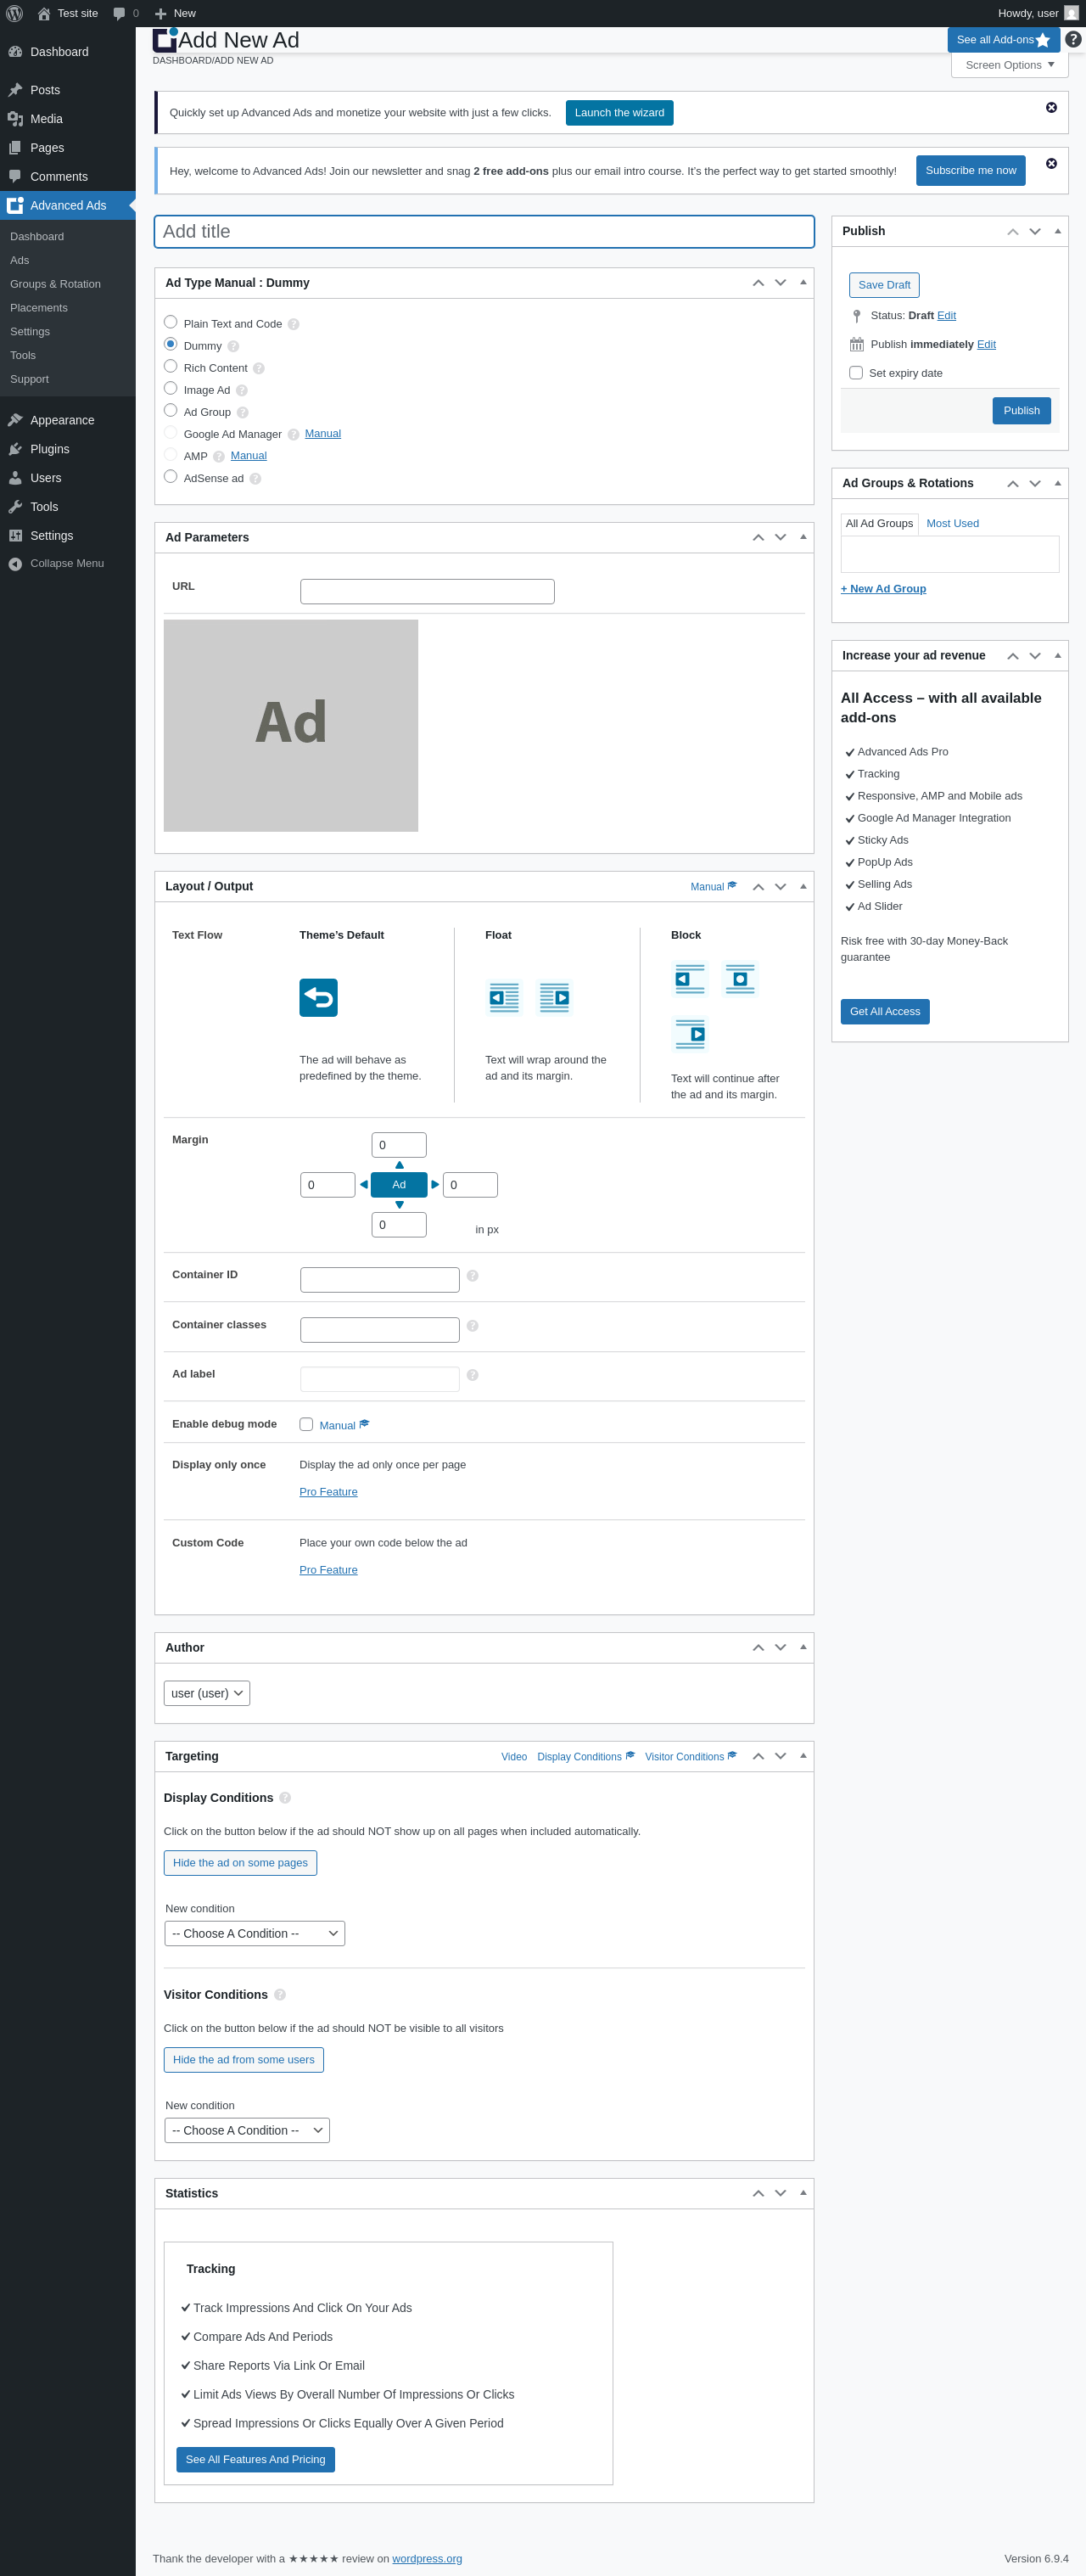Screen dimensions: 1086x2576
Task: Click the WordPress logo in admin bar
Action: tap(14, 13)
